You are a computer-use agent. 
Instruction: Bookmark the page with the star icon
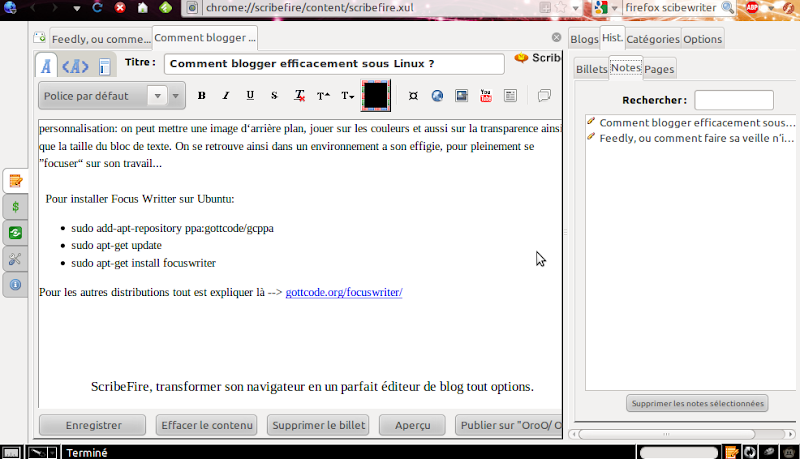pyautogui.click(x=561, y=8)
